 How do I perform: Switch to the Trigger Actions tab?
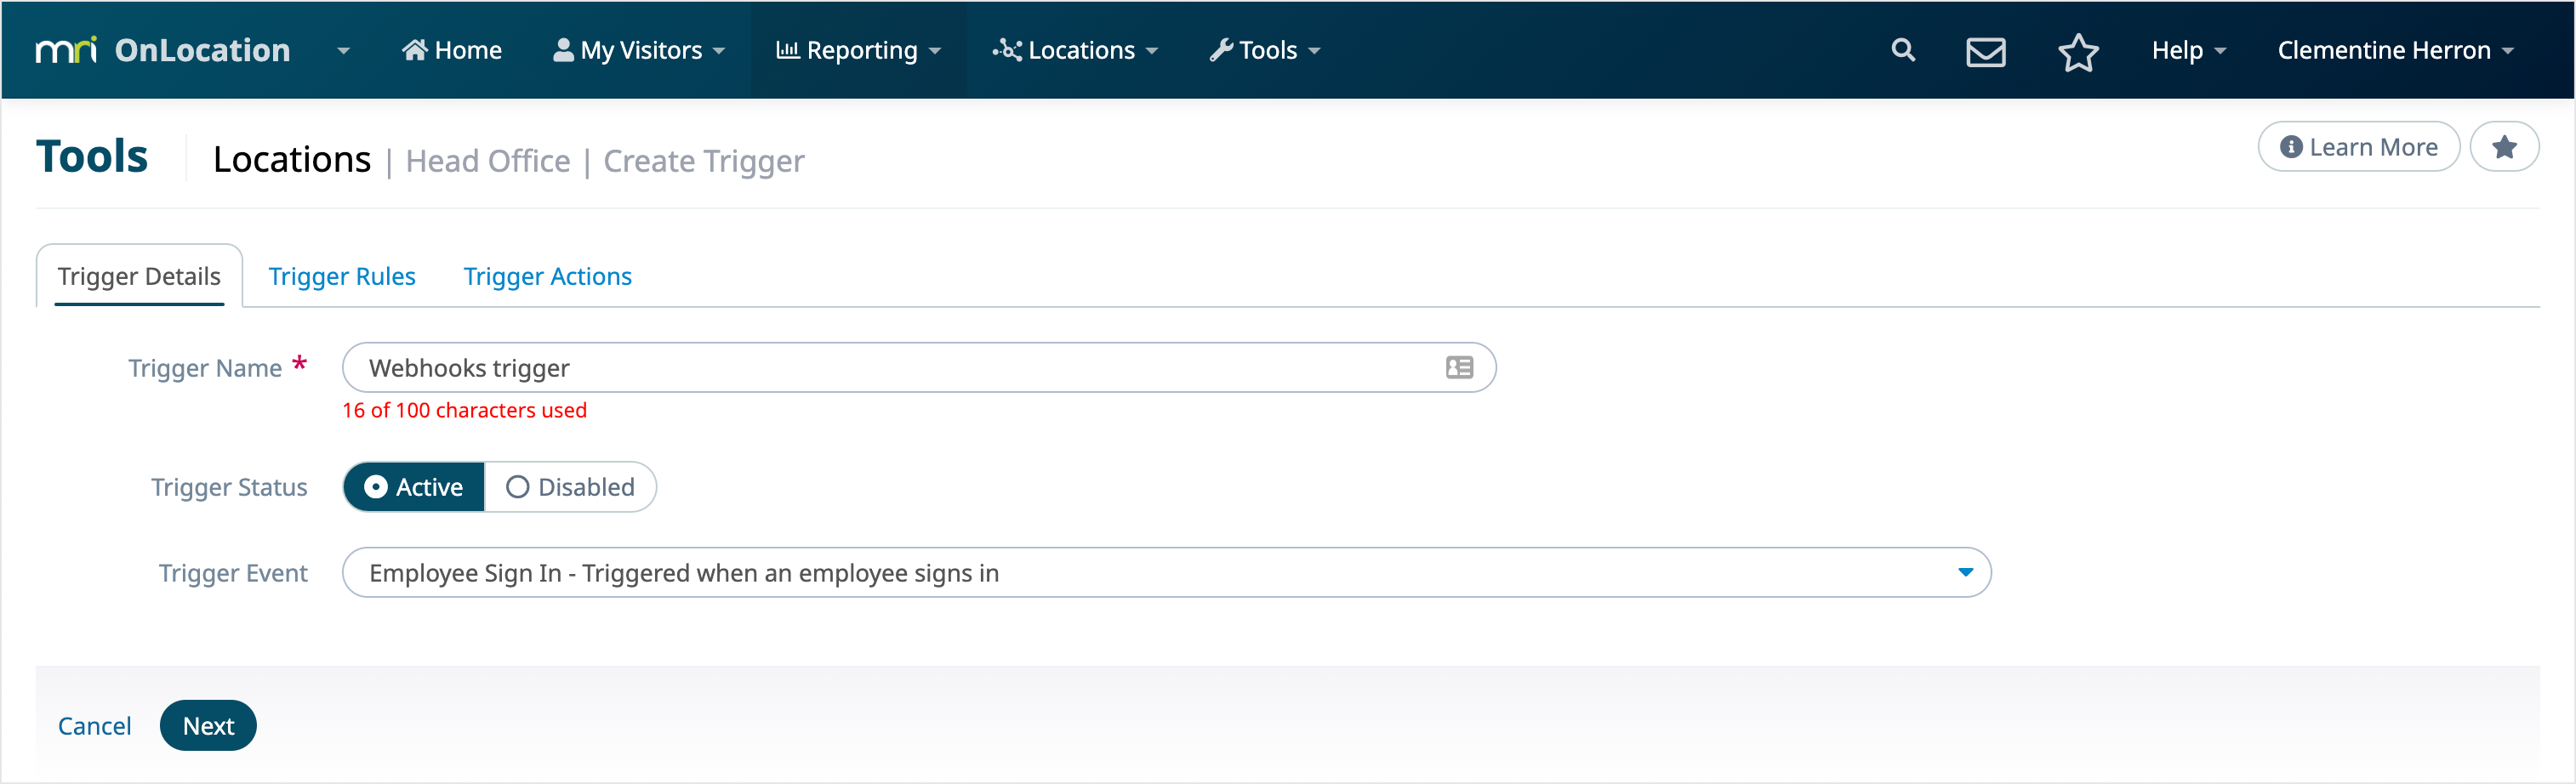click(x=547, y=276)
